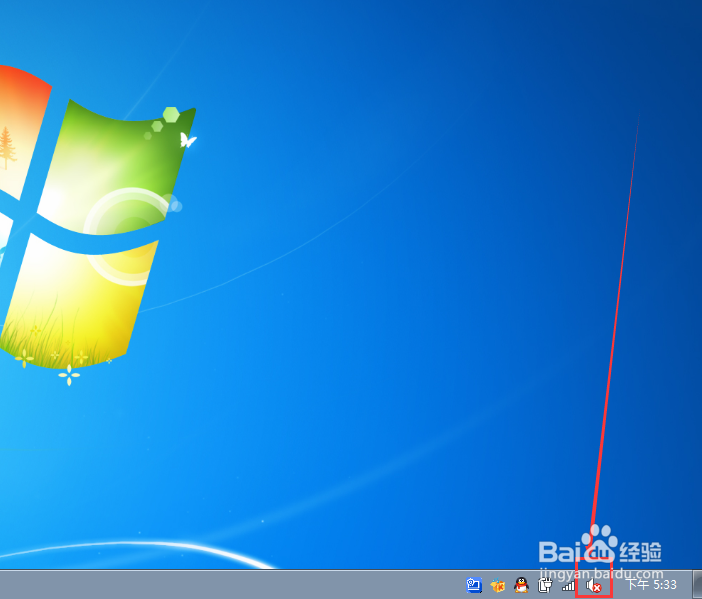Screen dimensions: 702x599
Task: Open the power plug battery tray icon
Action: (545, 585)
